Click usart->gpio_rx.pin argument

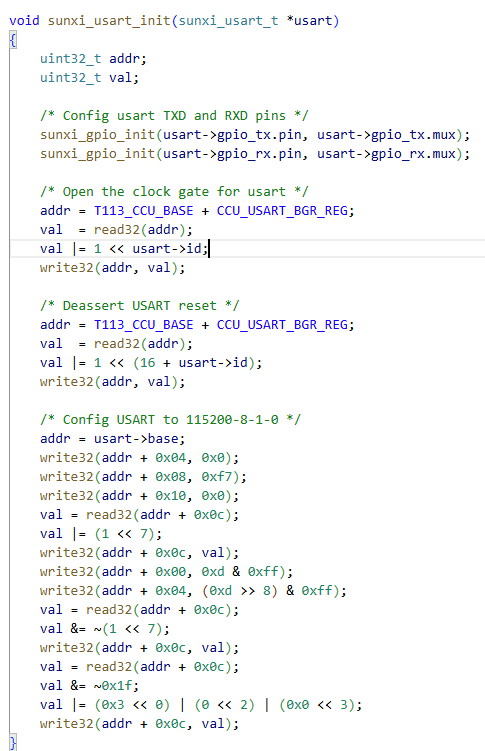click(x=232, y=154)
